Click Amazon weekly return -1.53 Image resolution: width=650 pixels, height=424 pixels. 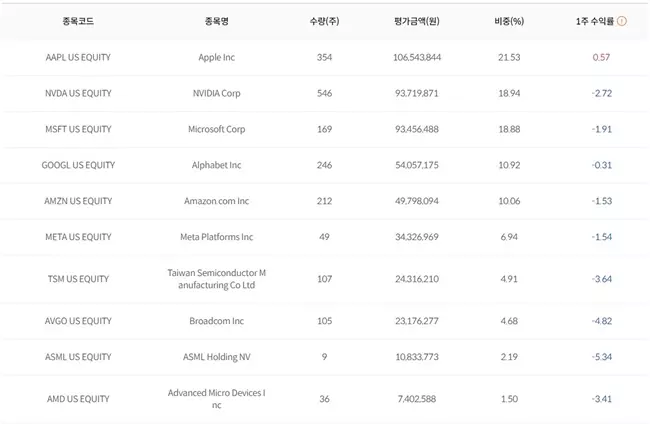click(601, 201)
